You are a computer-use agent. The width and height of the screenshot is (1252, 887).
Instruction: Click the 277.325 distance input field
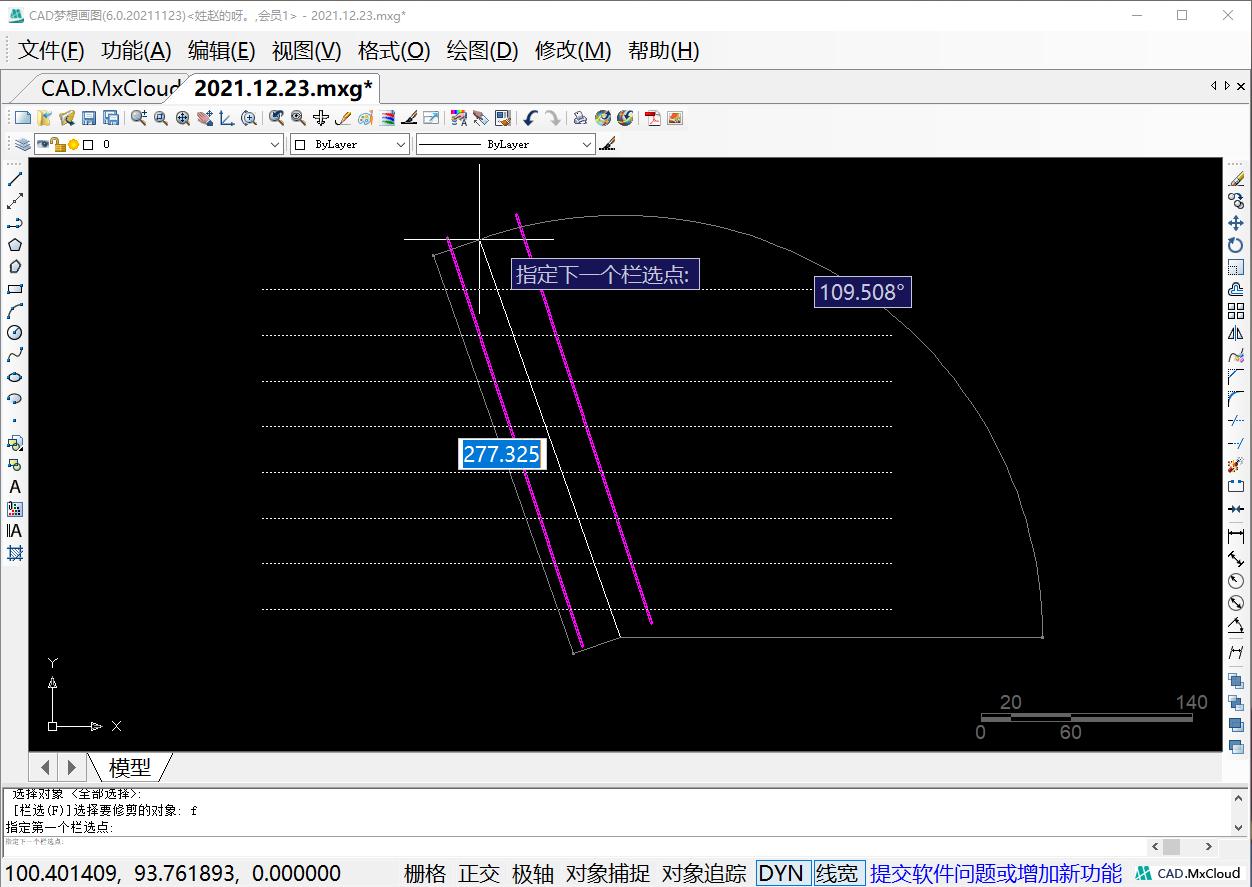click(502, 454)
